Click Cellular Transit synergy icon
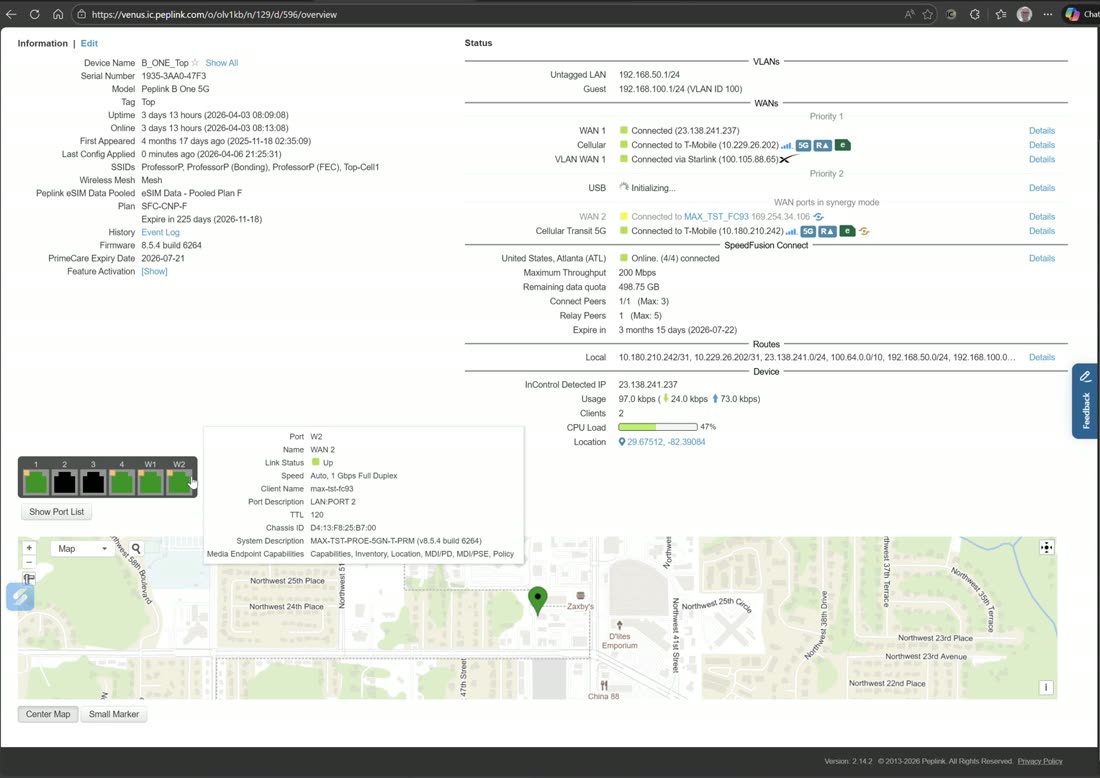 (864, 231)
